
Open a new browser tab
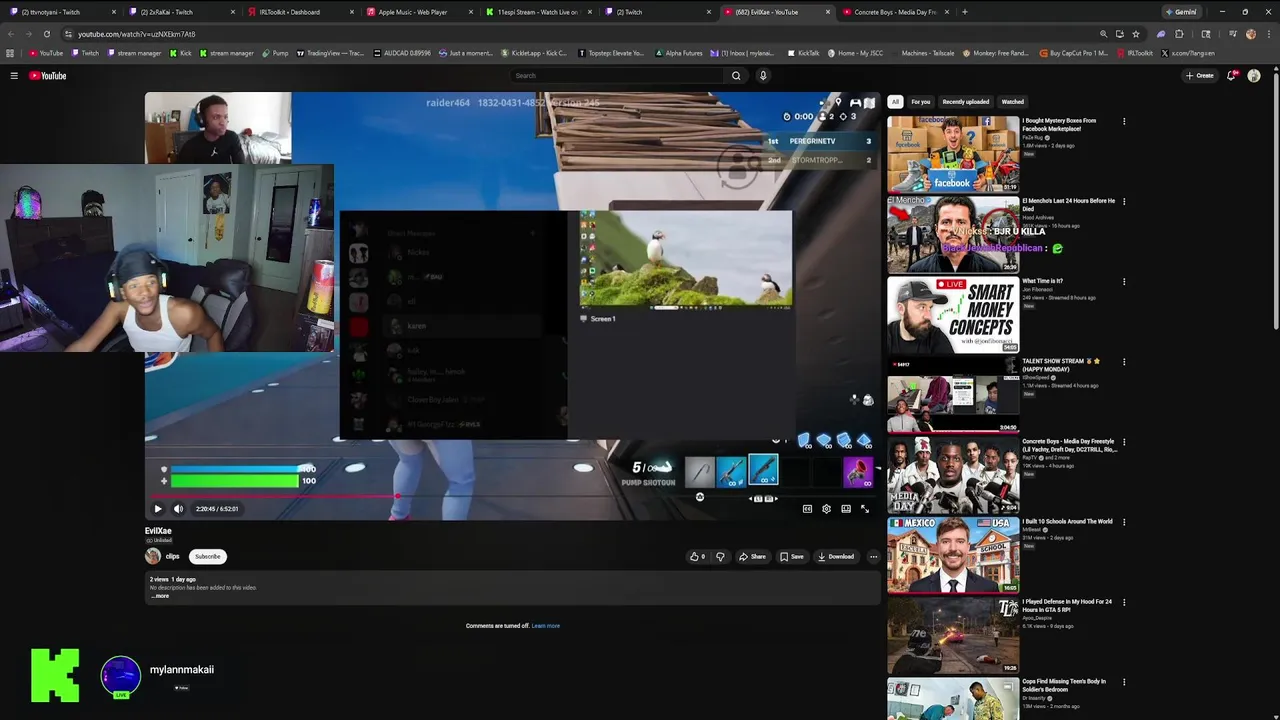pyautogui.click(x=964, y=12)
